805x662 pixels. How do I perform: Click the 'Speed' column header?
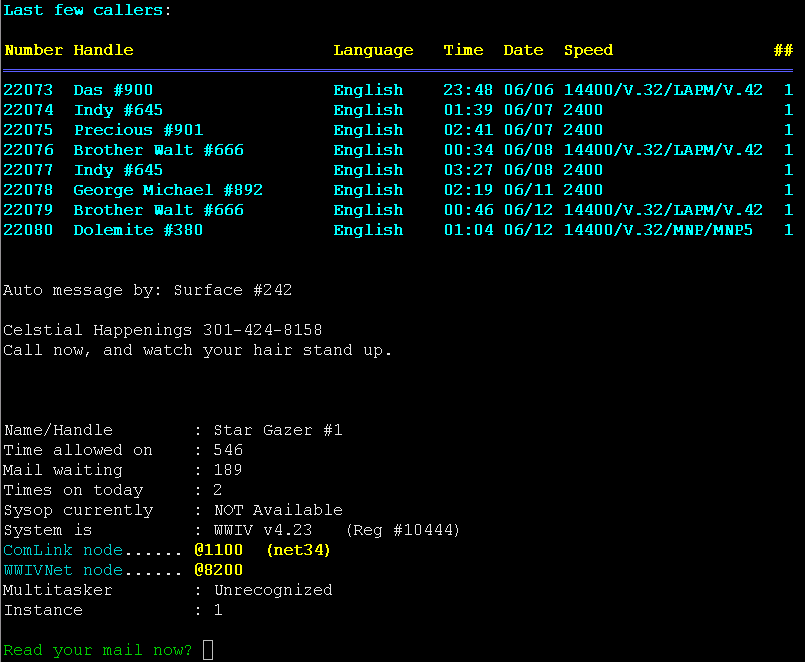(588, 50)
